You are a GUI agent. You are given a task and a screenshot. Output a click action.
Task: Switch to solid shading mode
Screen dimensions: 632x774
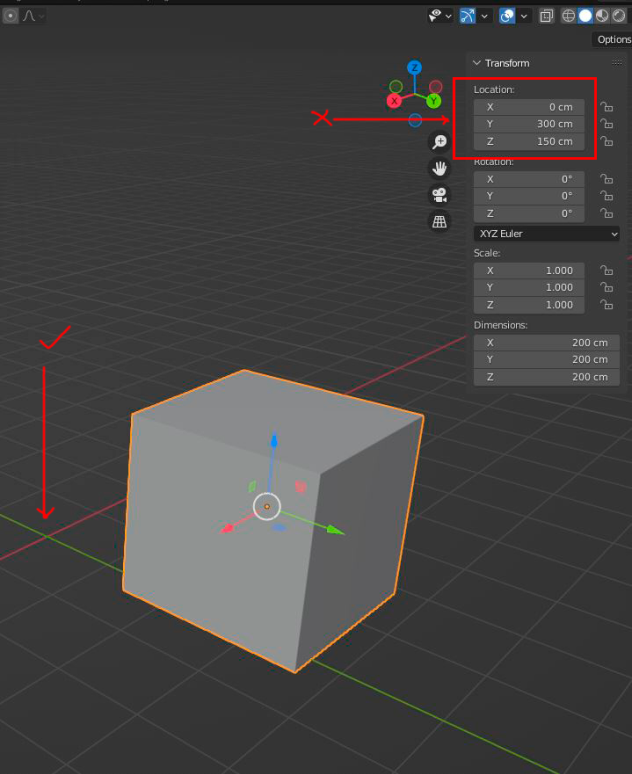click(x=585, y=16)
